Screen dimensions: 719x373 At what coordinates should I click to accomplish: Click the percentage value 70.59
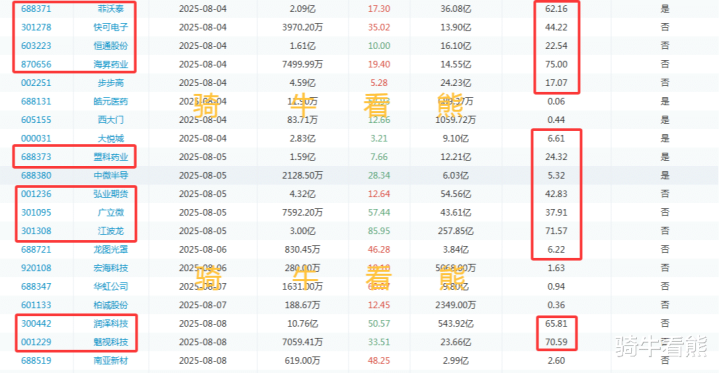click(556, 342)
